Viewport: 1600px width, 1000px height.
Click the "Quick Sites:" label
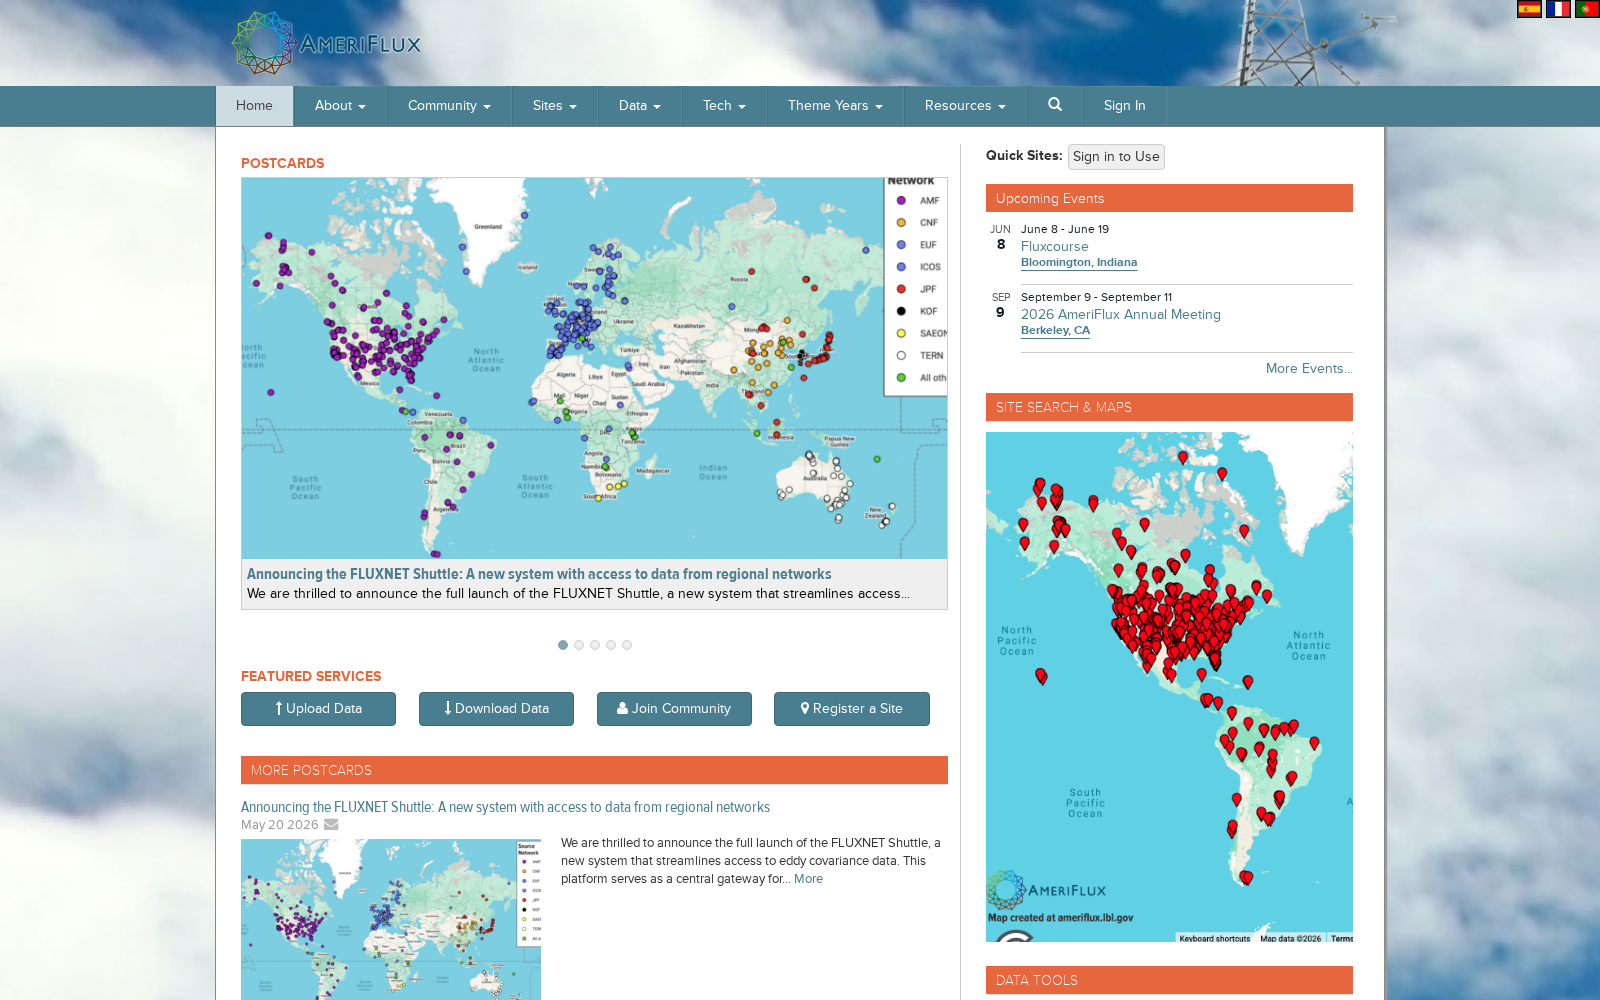pos(1024,155)
